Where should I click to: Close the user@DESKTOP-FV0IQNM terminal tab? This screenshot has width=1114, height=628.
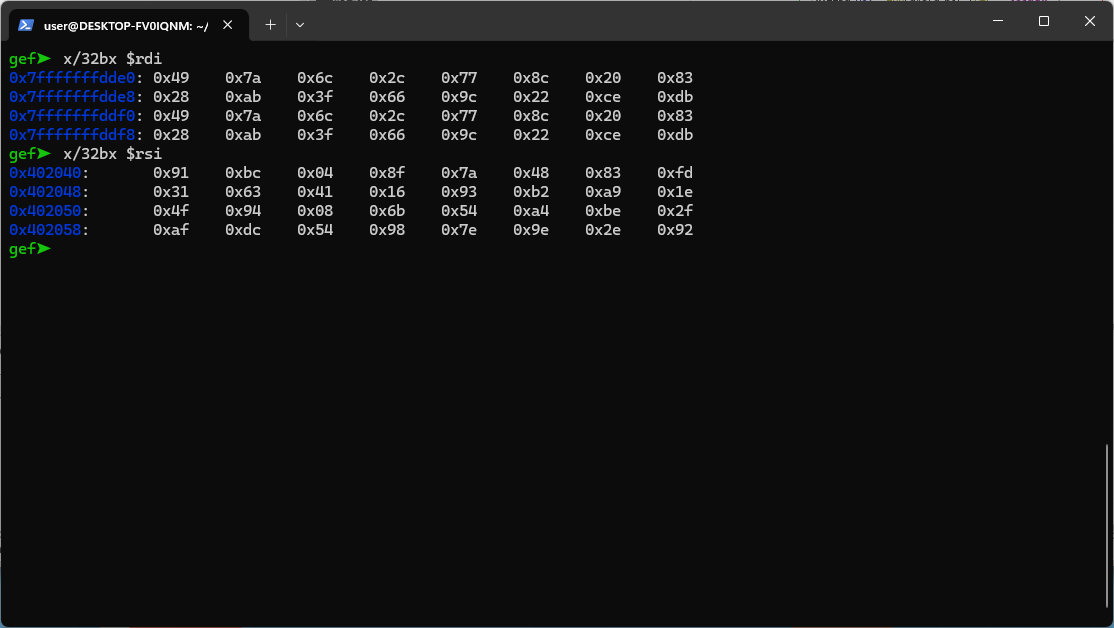[x=228, y=25]
